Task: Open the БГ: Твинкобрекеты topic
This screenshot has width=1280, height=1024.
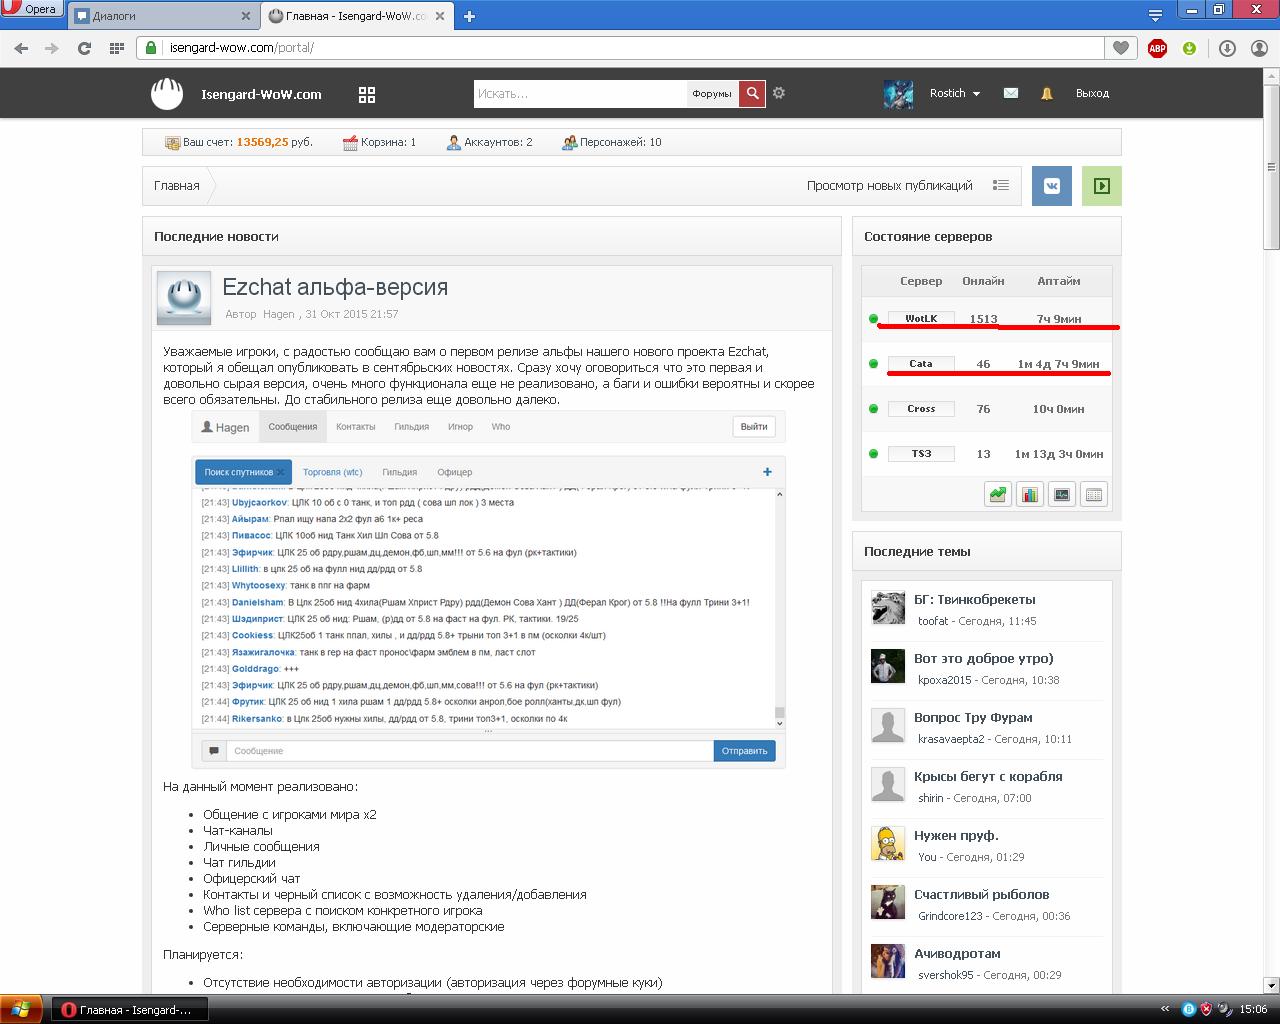Action: click(974, 600)
